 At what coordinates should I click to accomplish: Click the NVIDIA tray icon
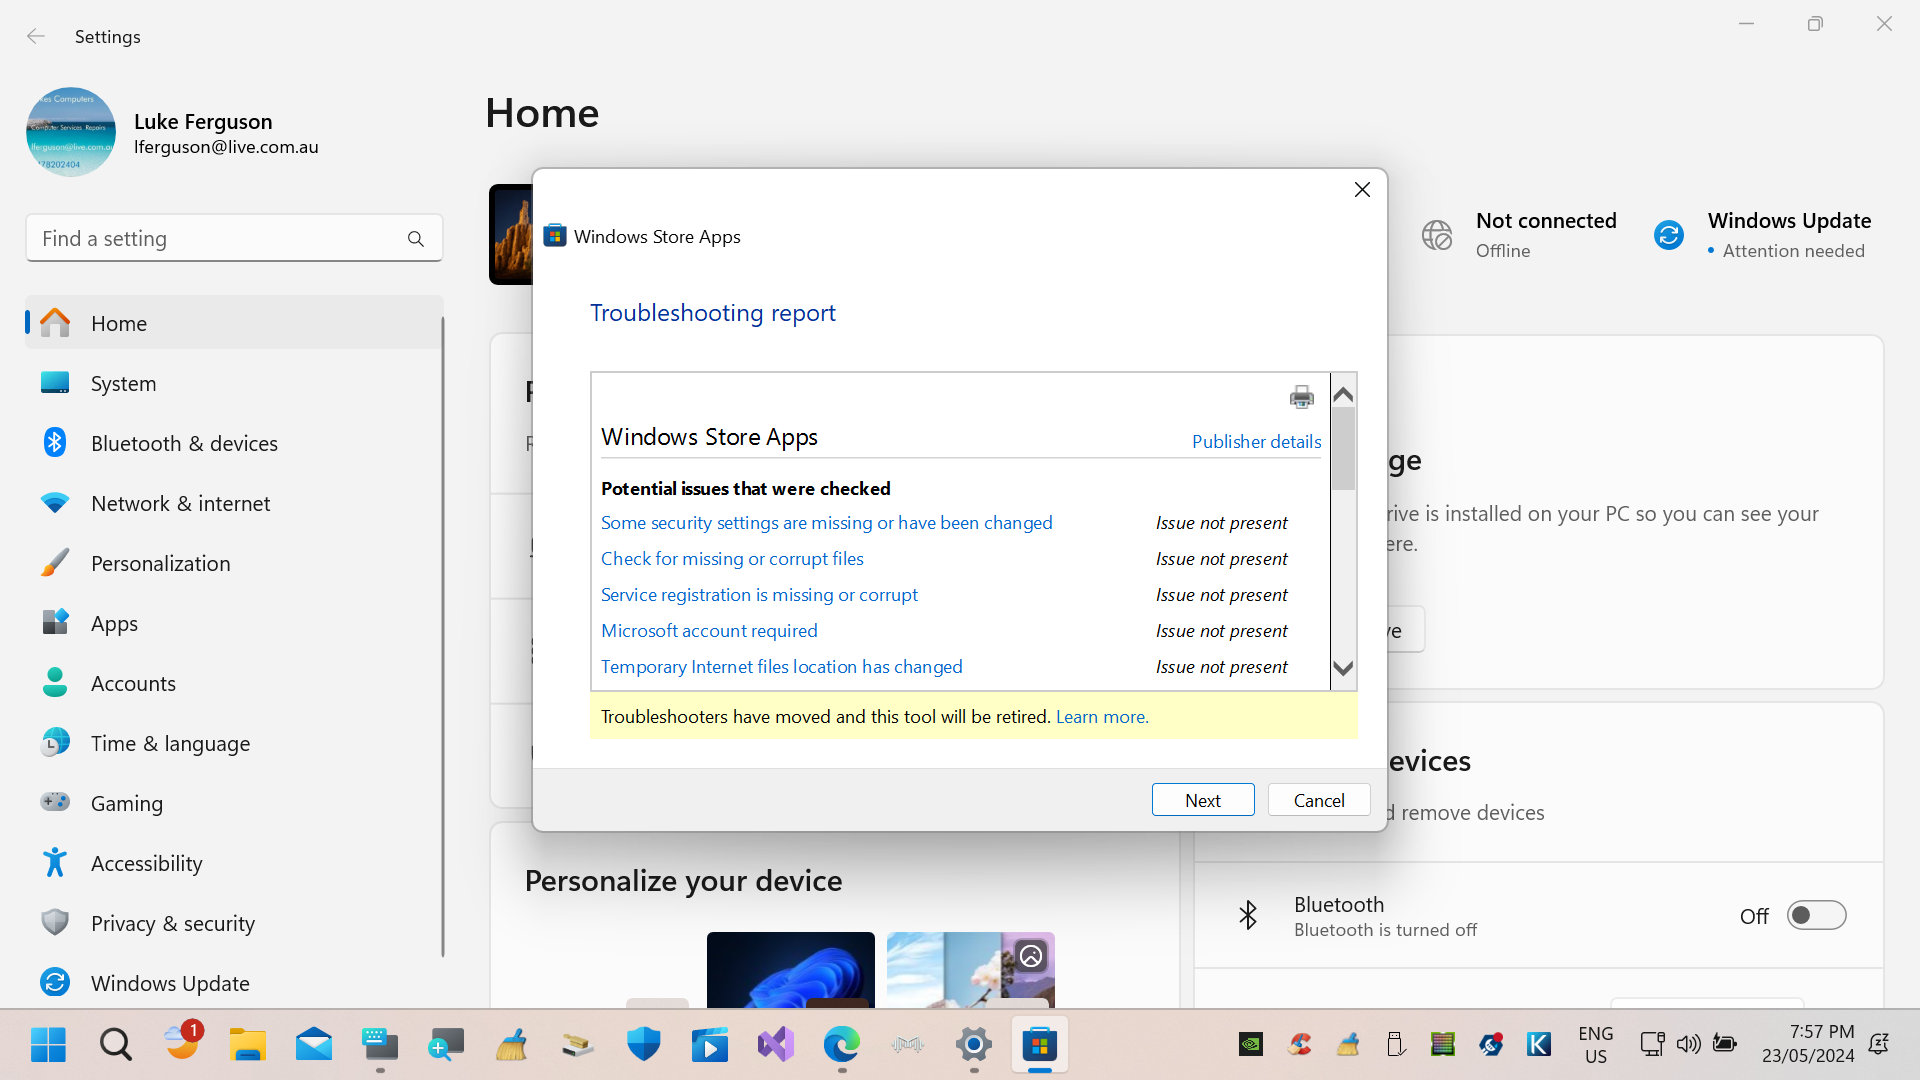(x=1251, y=1045)
